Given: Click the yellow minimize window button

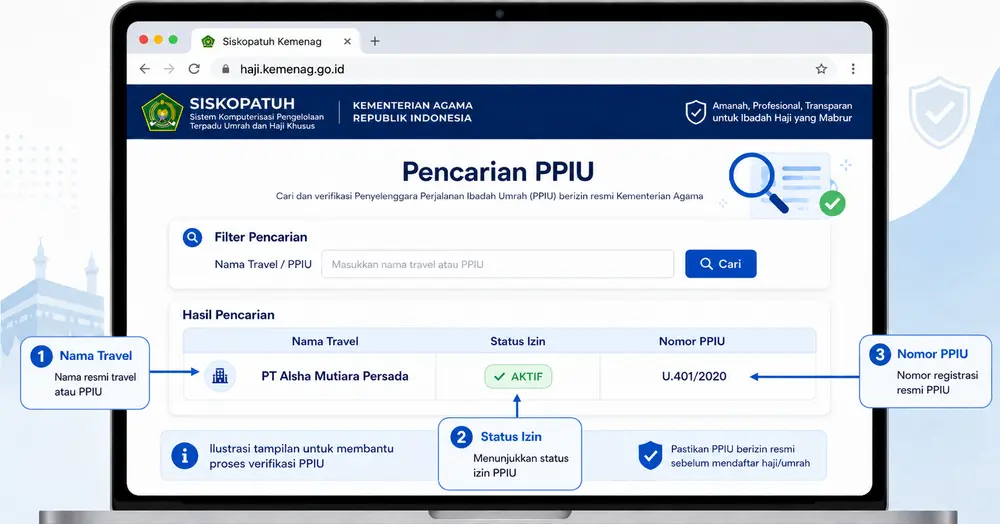Looking at the screenshot, I should (x=158, y=40).
